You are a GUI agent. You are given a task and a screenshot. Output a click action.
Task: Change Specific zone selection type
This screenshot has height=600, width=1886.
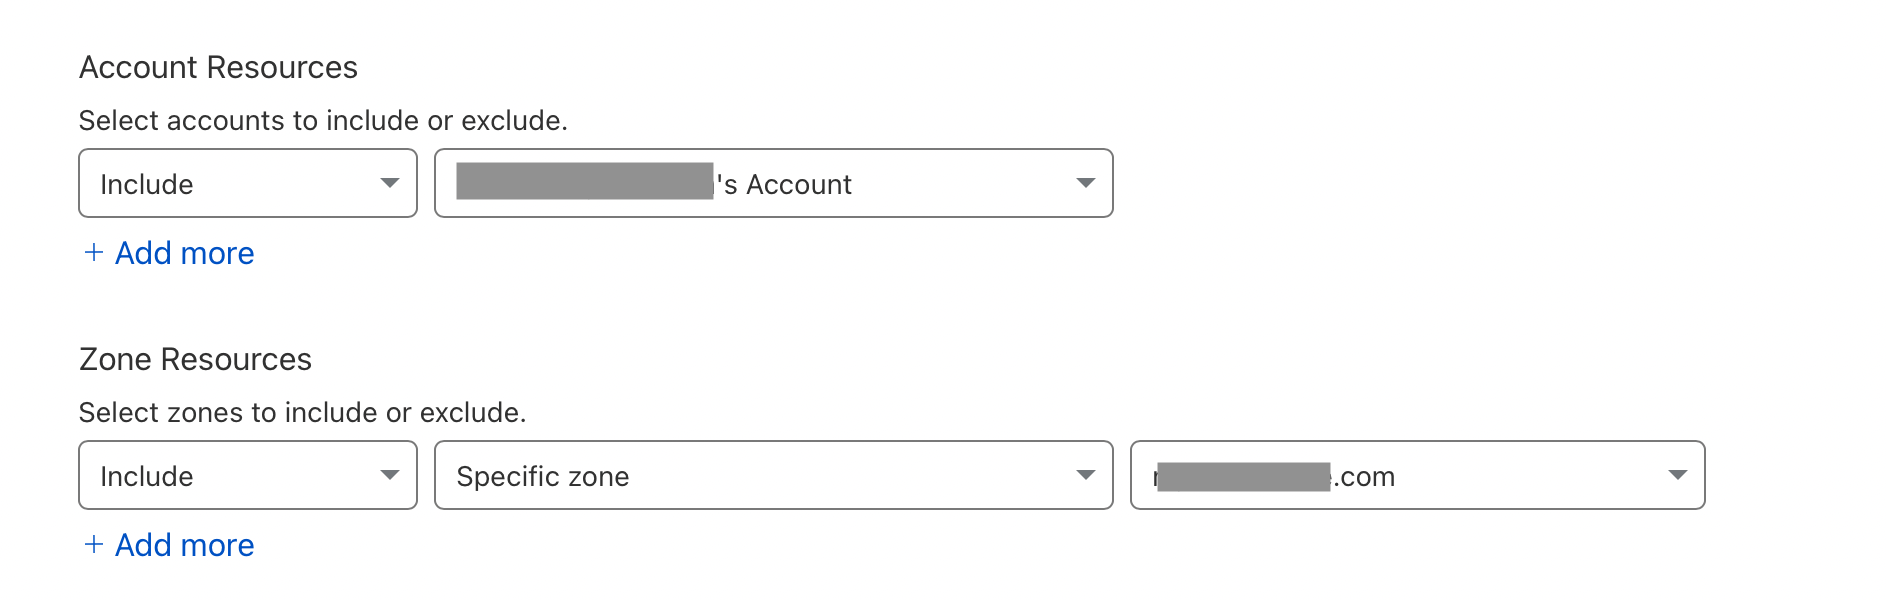(772, 476)
